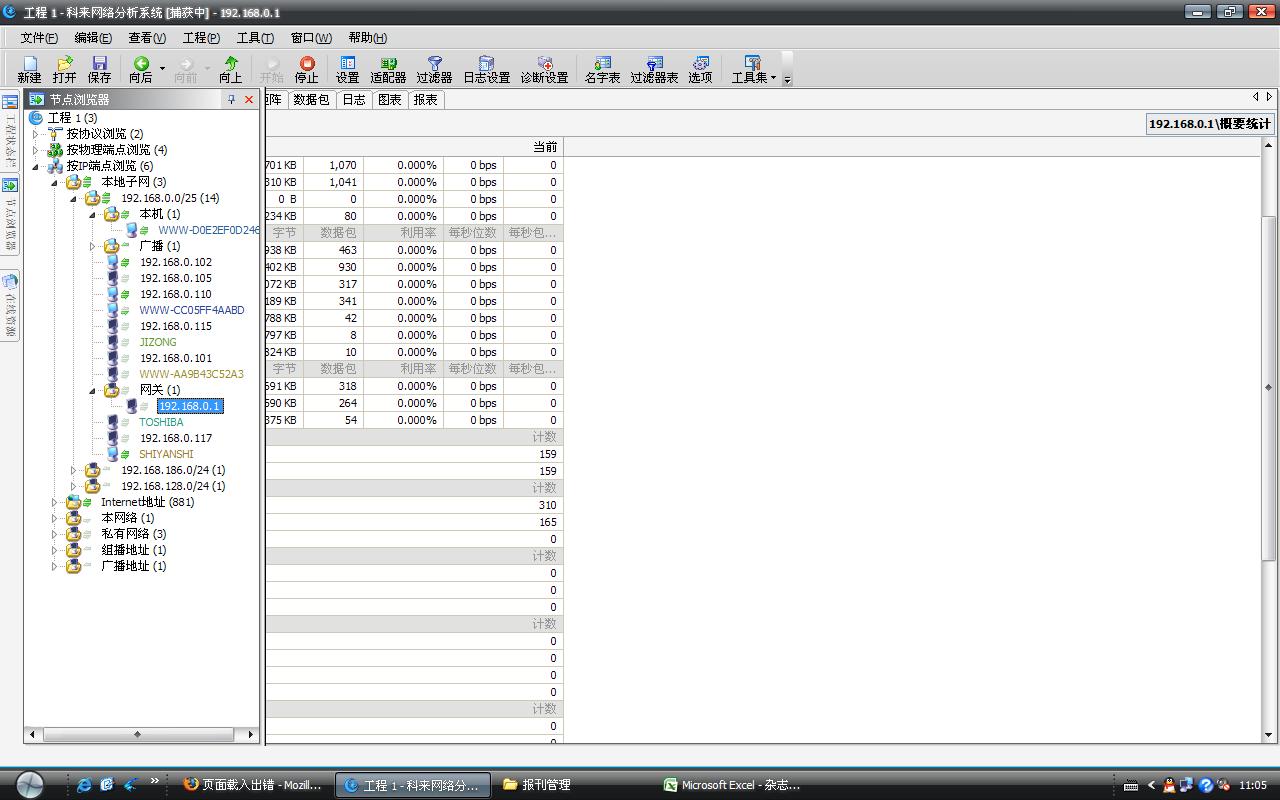Click the 诊断设置 (Diagnosis settings) icon
Image resolution: width=1280 pixels, height=800 pixels.
click(544, 69)
